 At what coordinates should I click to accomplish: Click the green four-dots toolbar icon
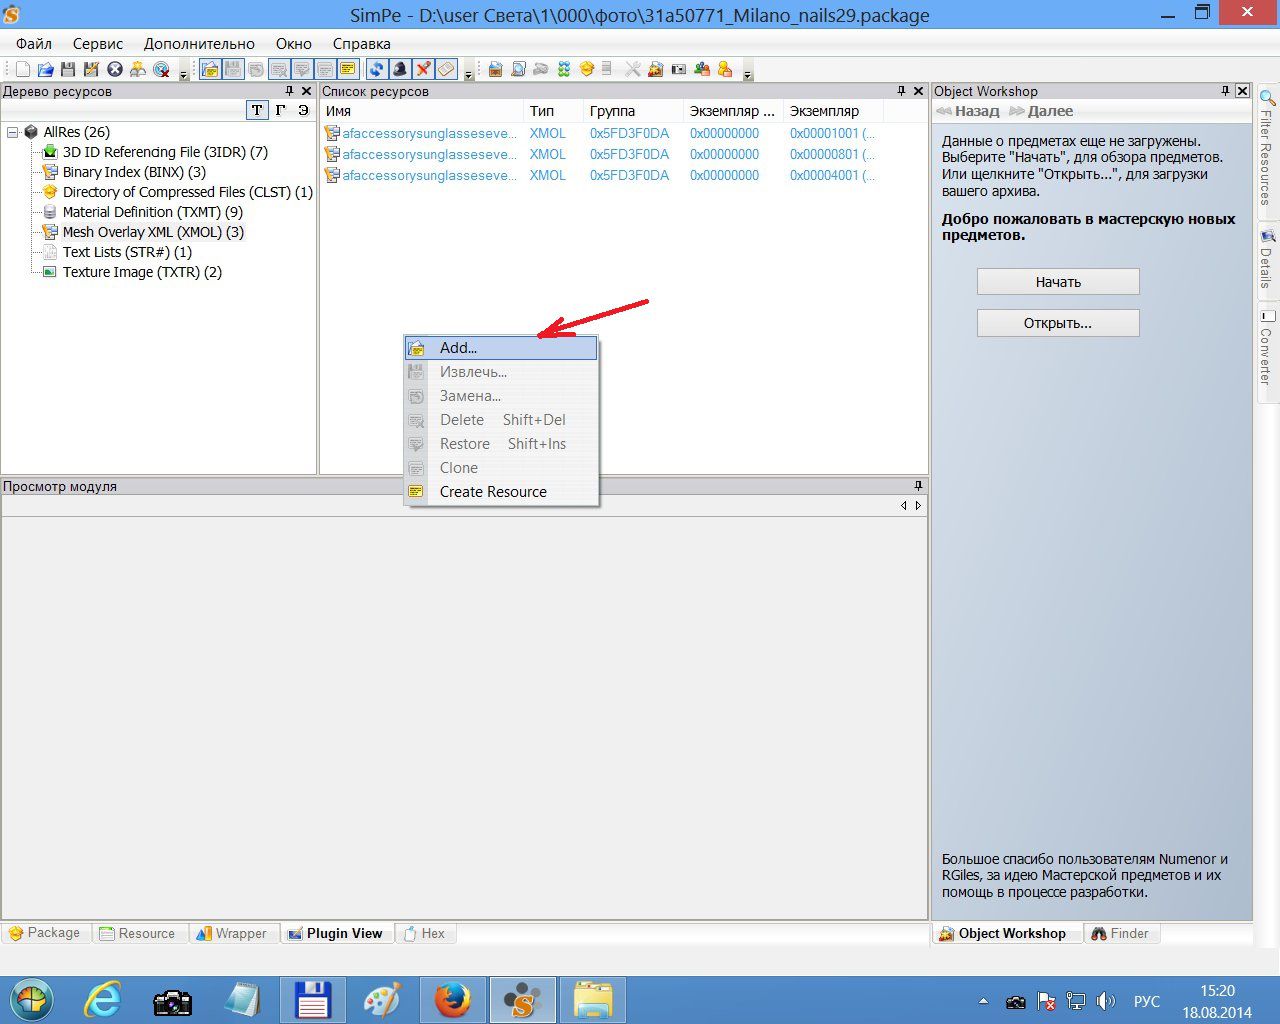(x=564, y=69)
